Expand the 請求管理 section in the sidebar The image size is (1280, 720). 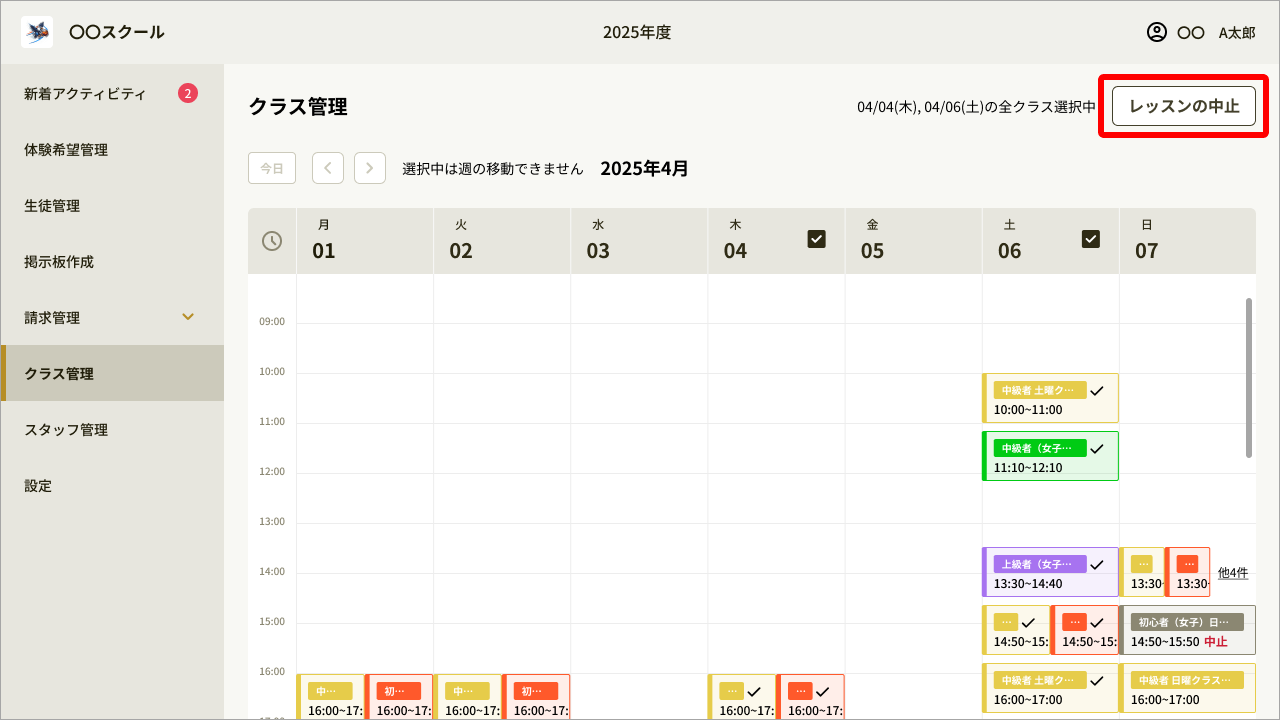(187, 317)
